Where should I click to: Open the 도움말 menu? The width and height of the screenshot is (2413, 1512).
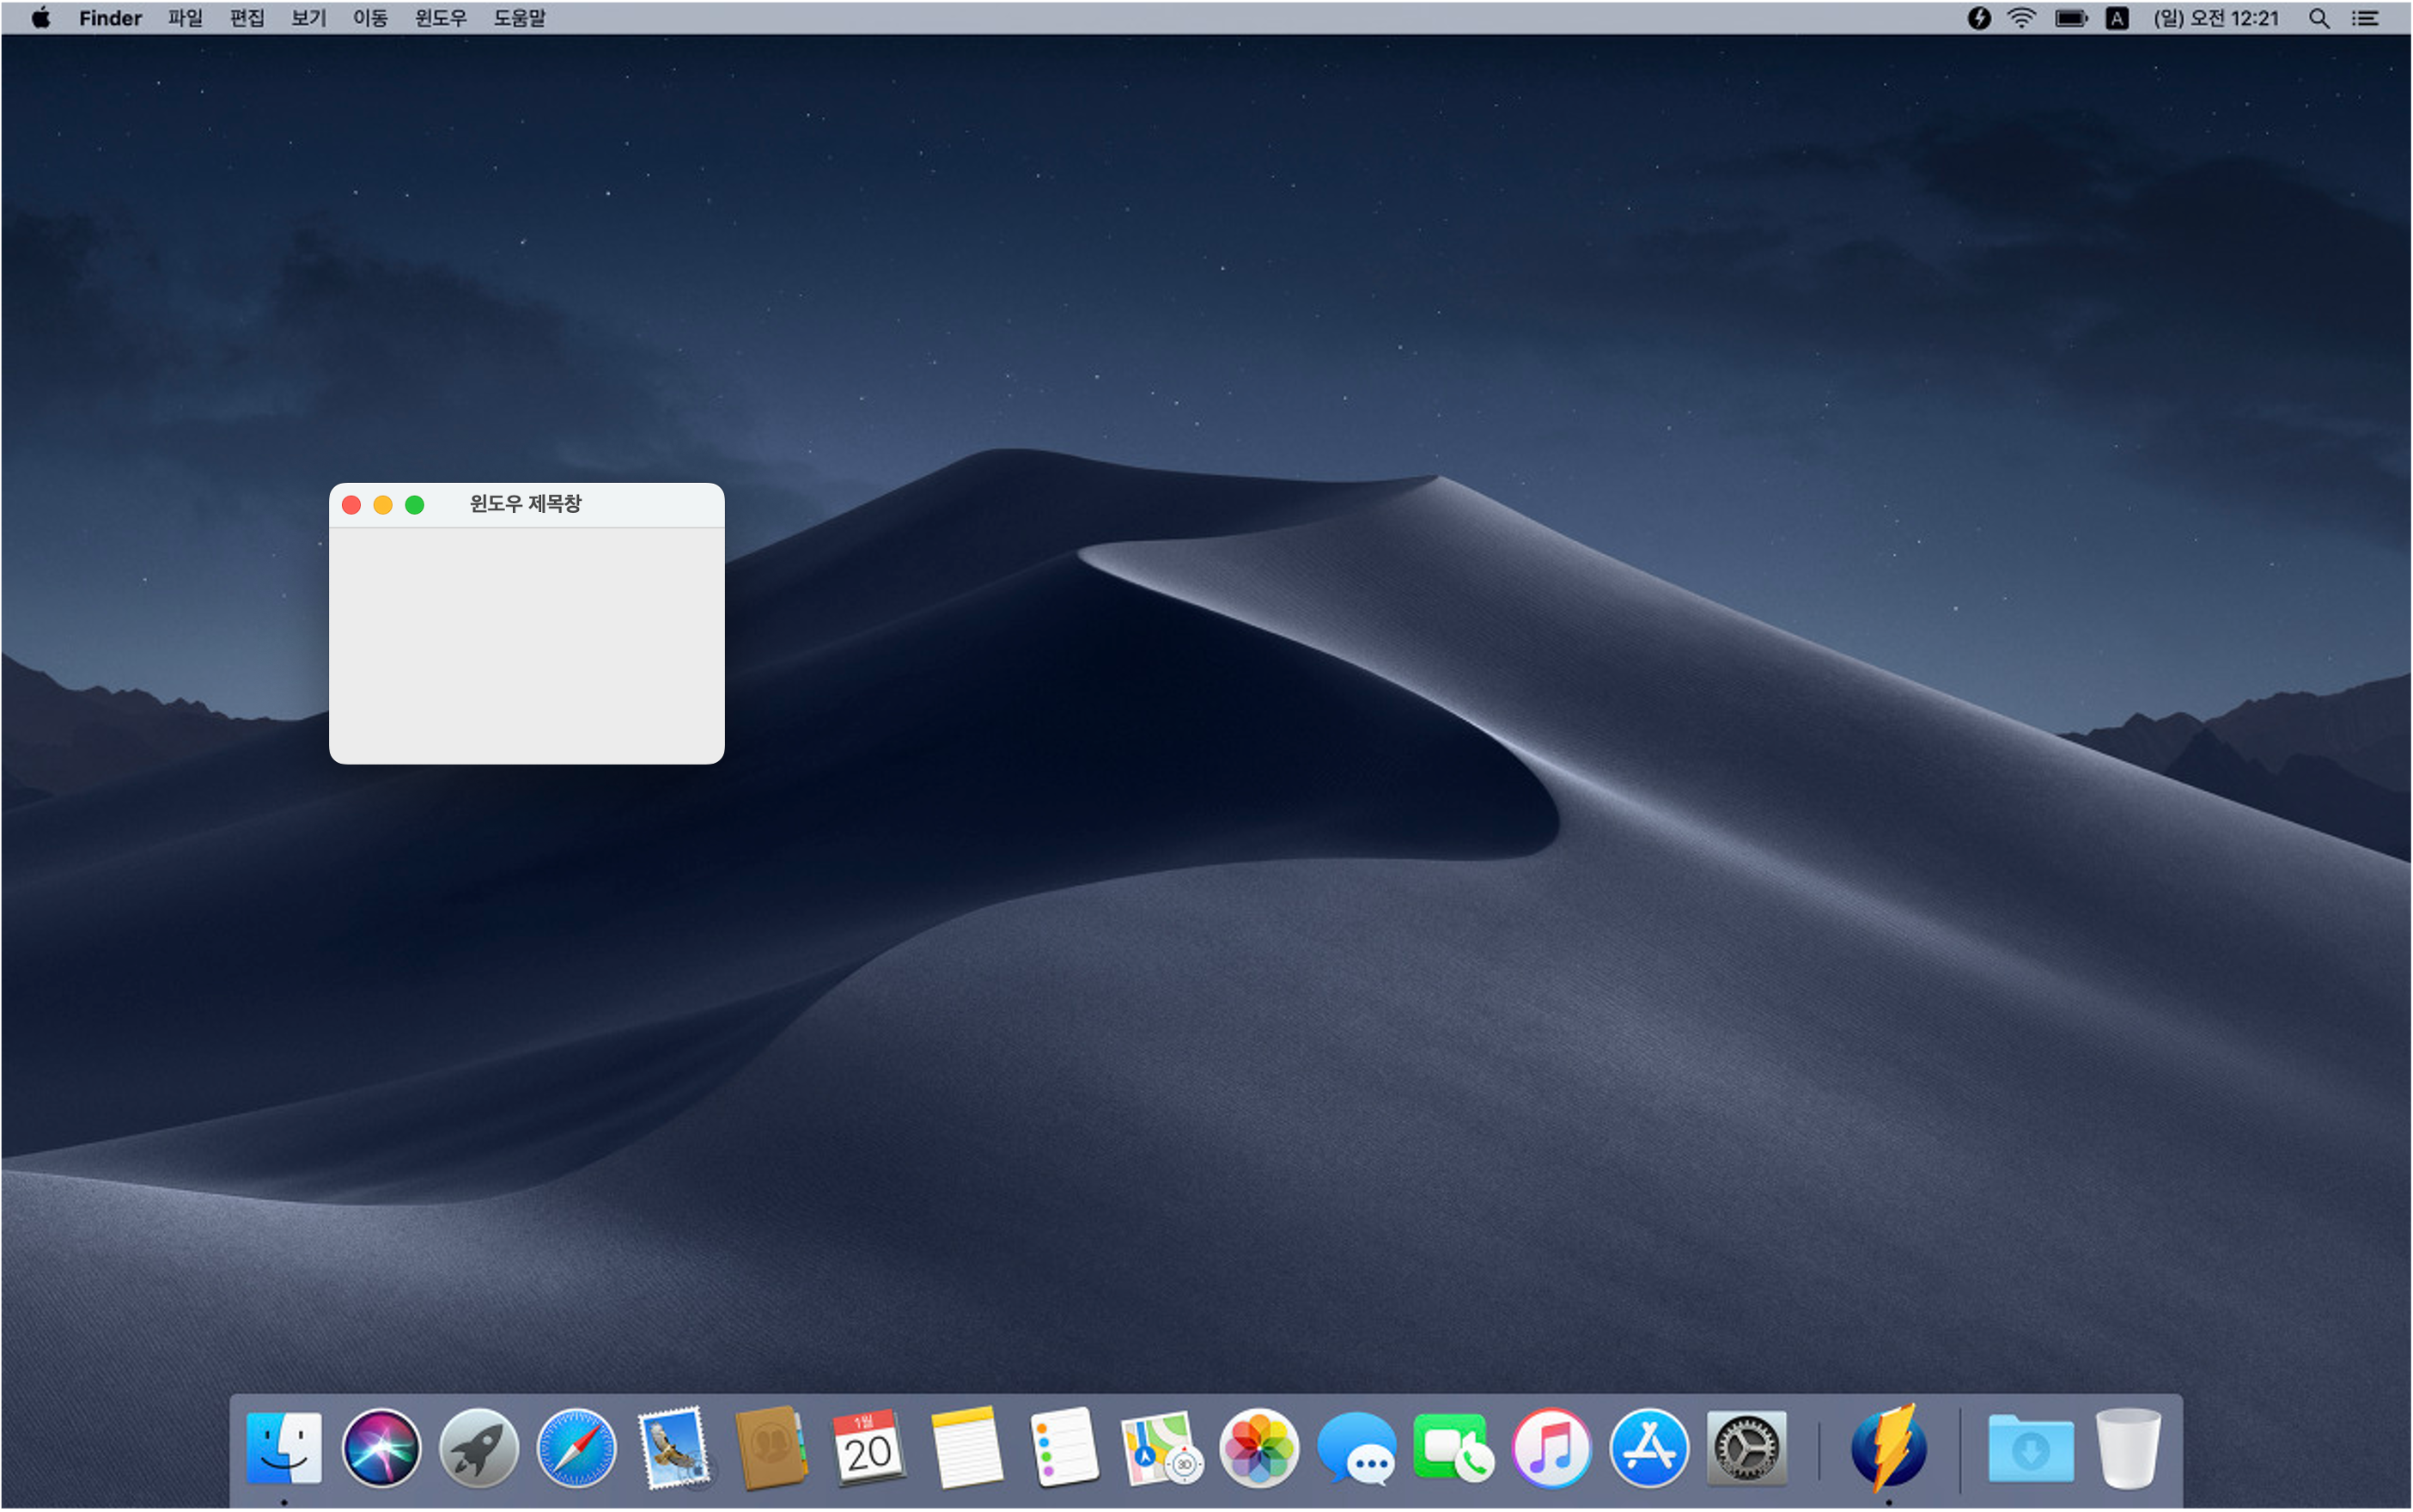(x=519, y=18)
